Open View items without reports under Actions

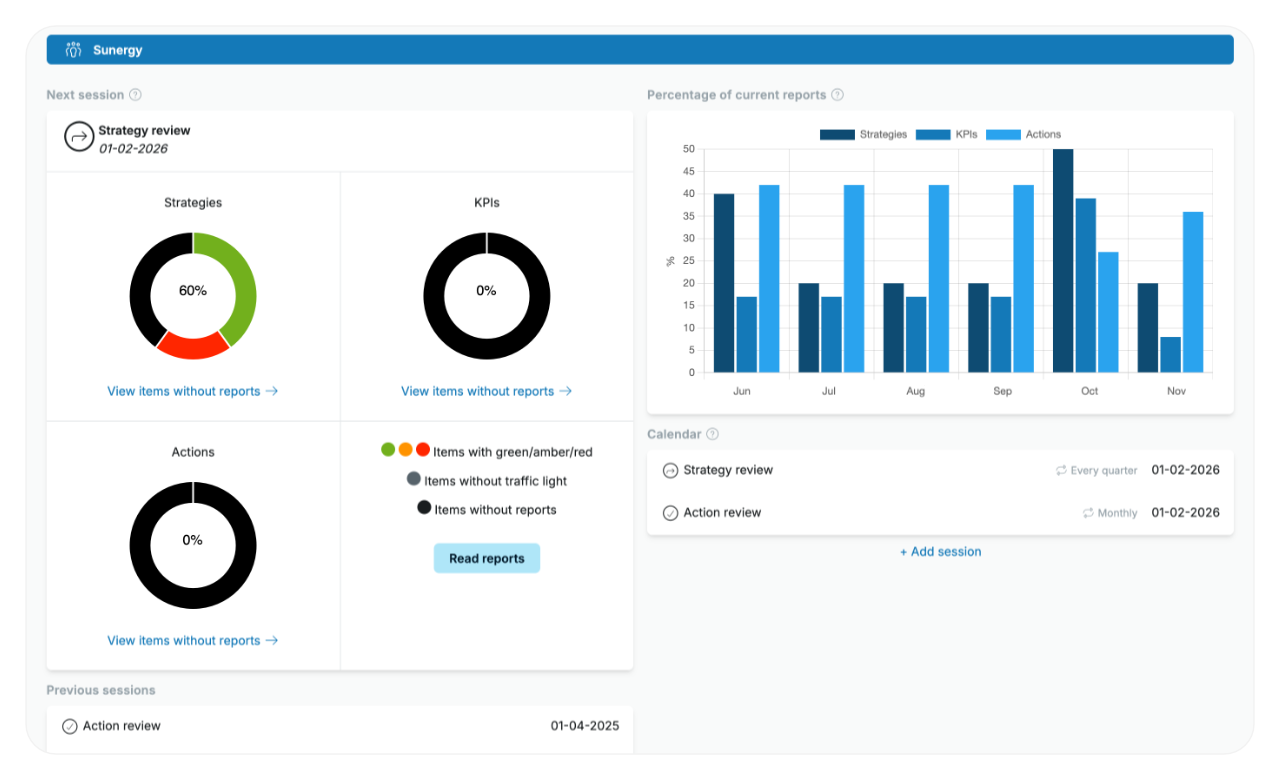coord(192,640)
